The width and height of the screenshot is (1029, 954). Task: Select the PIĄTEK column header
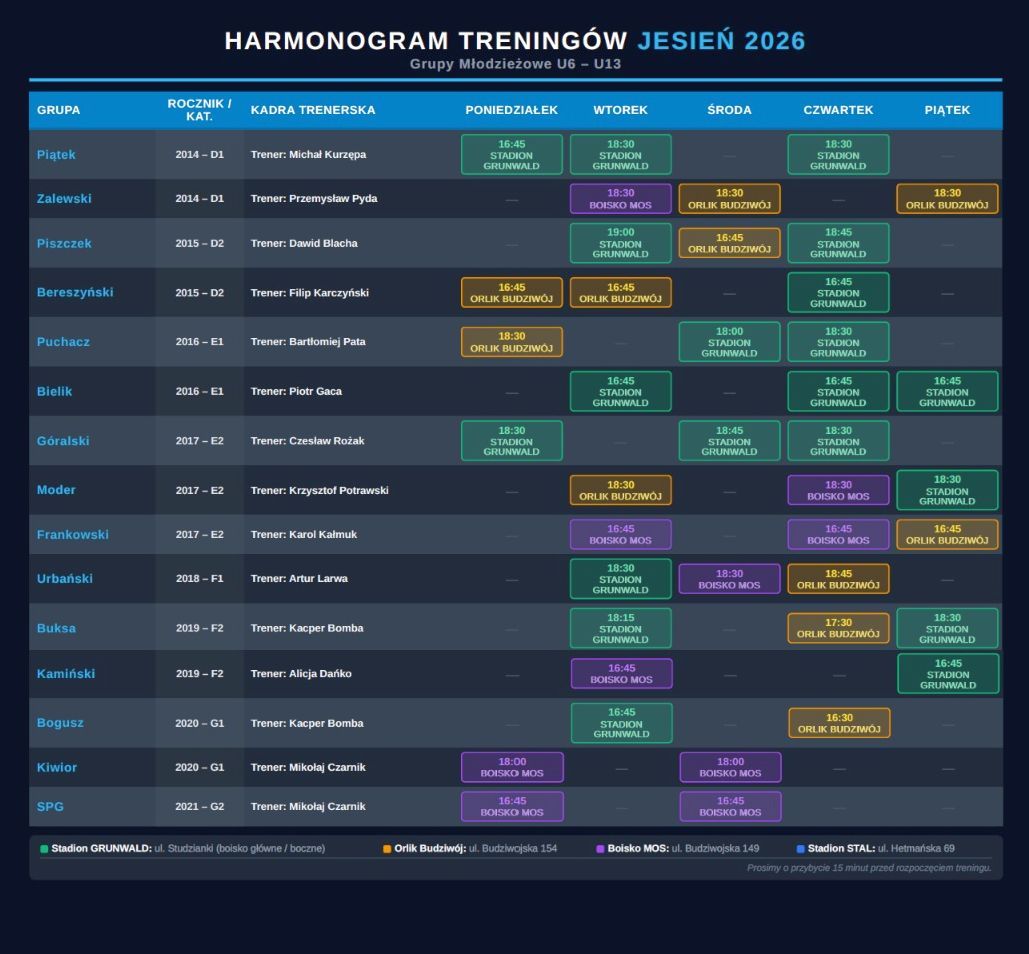947,110
